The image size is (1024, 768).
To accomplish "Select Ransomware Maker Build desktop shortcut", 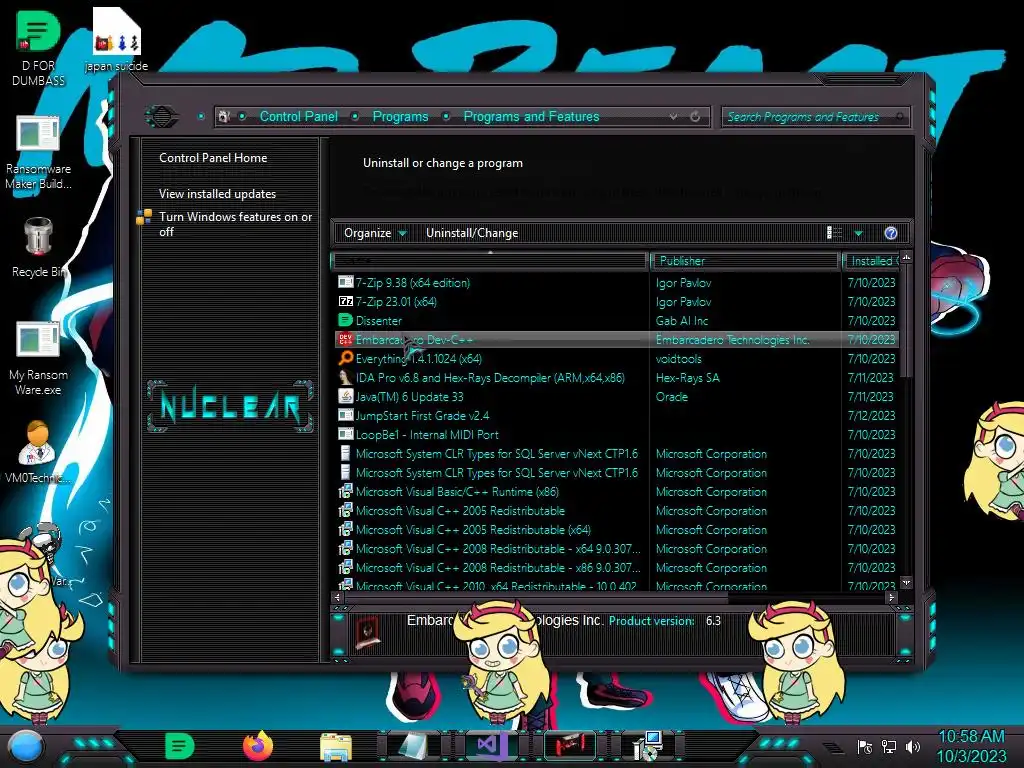I will (x=38, y=153).
